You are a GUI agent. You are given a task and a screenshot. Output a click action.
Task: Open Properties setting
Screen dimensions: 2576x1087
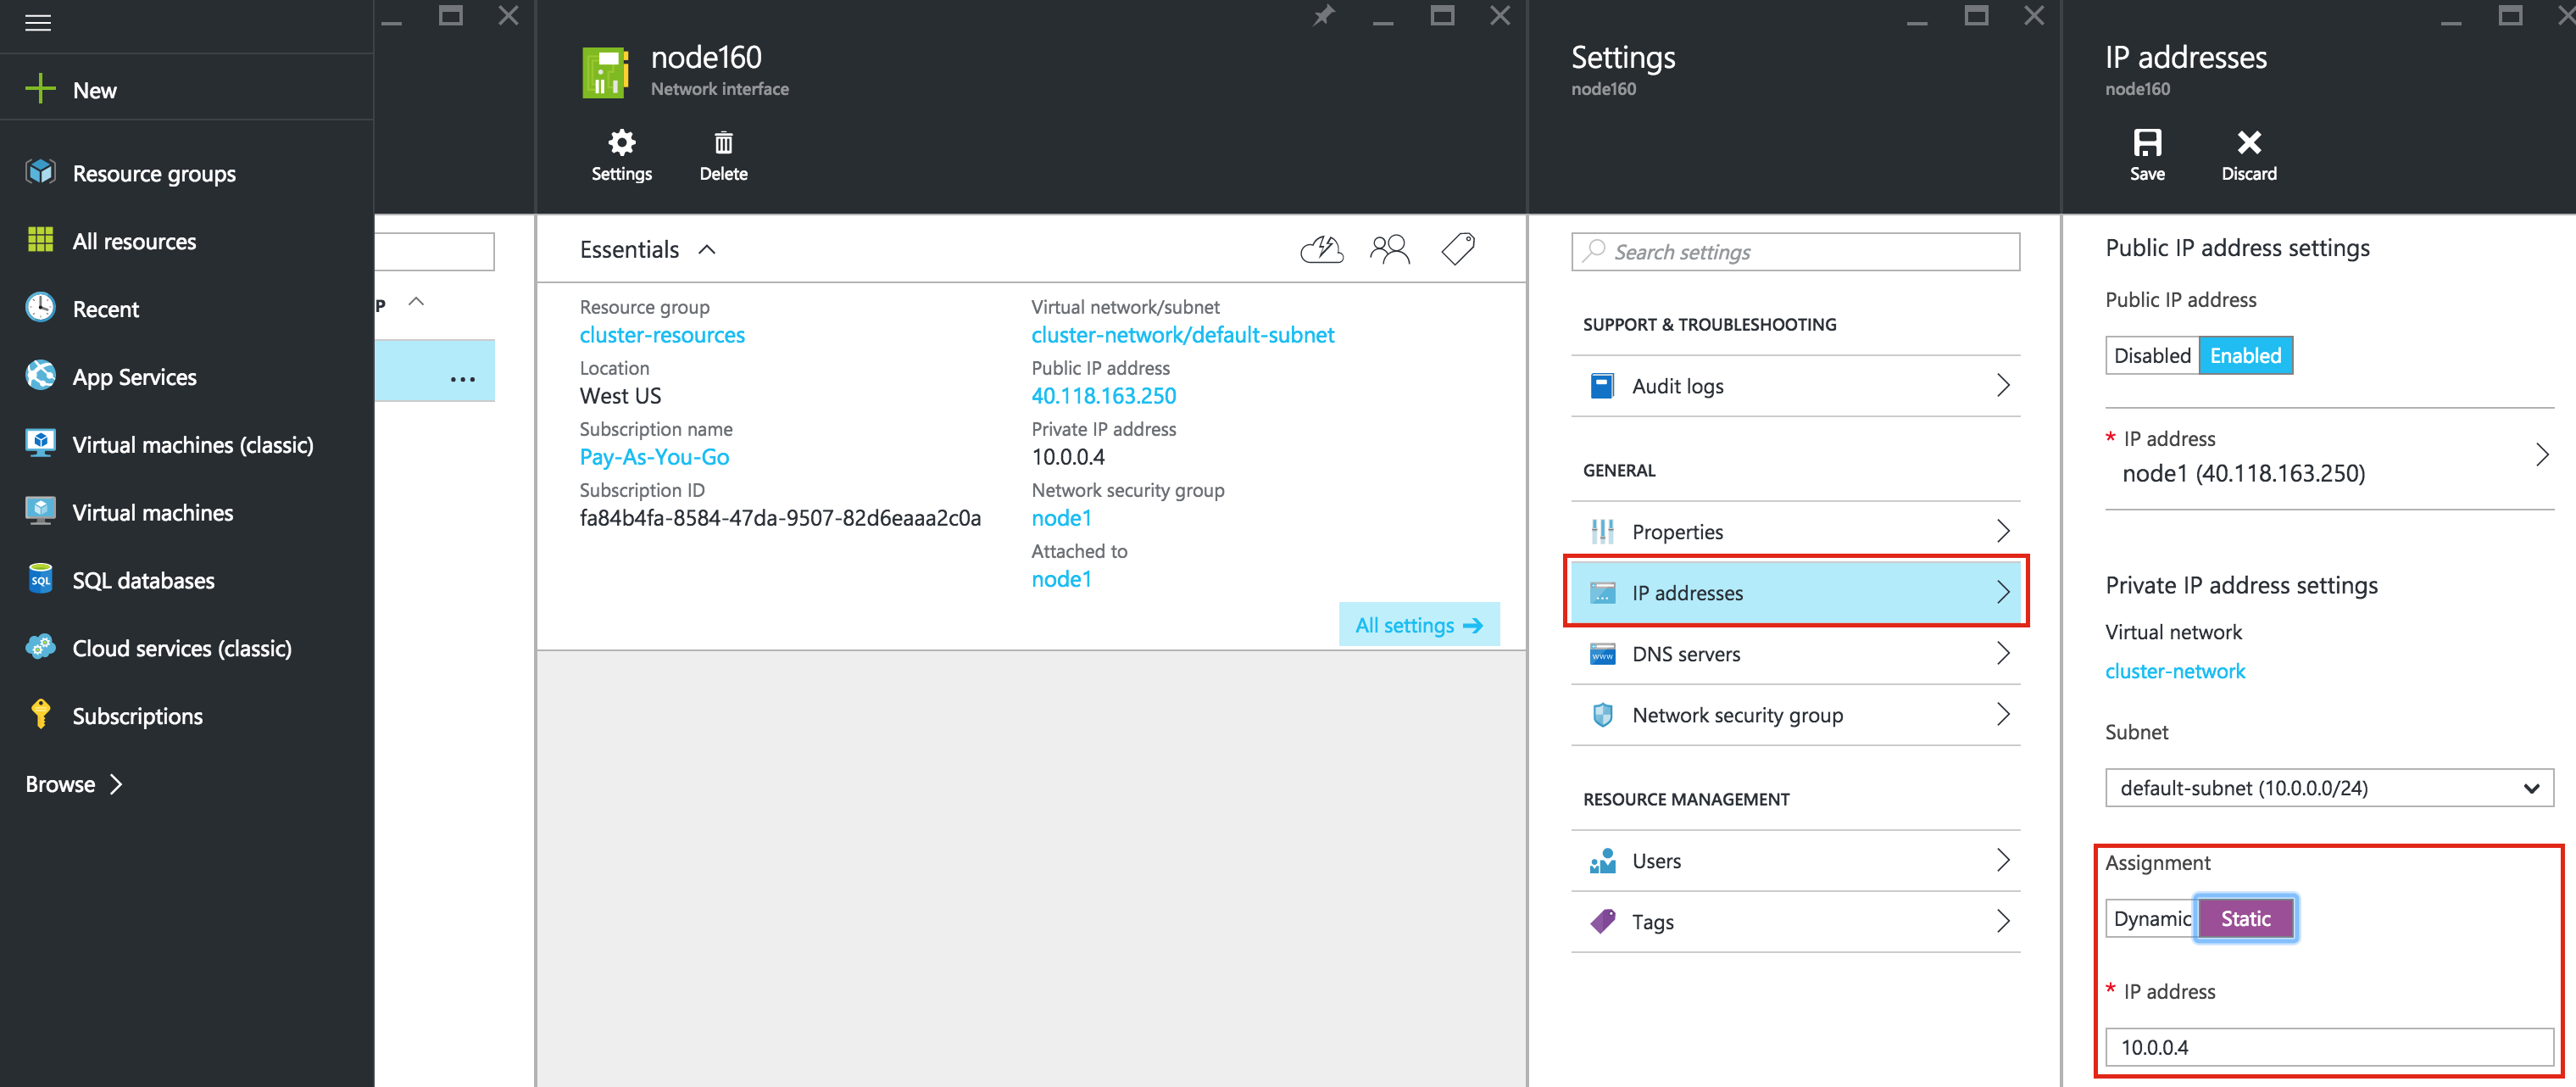click(x=1795, y=532)
